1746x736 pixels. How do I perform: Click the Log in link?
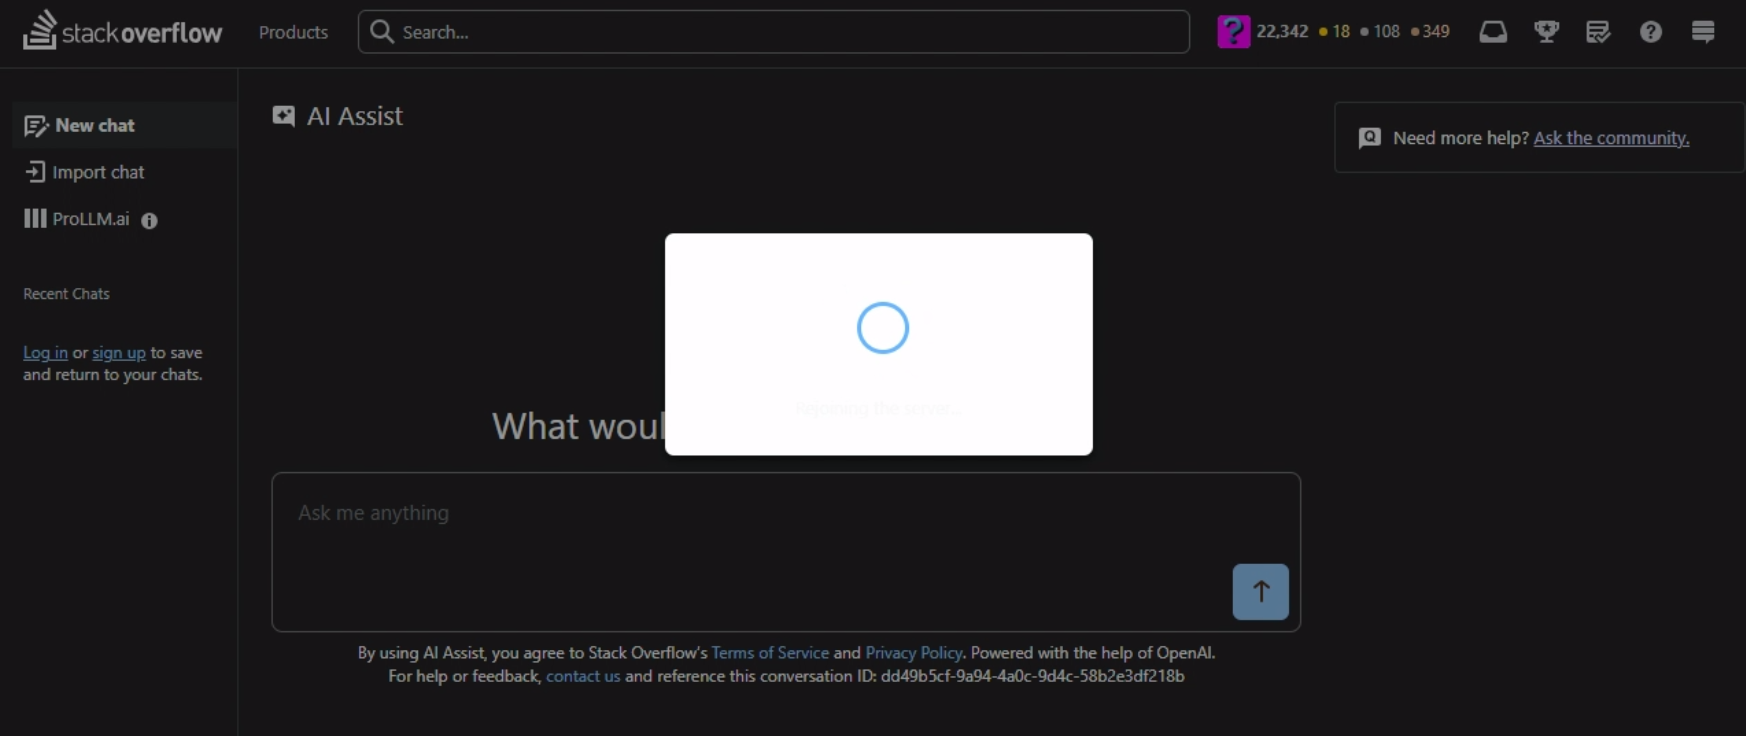(45, 353)
